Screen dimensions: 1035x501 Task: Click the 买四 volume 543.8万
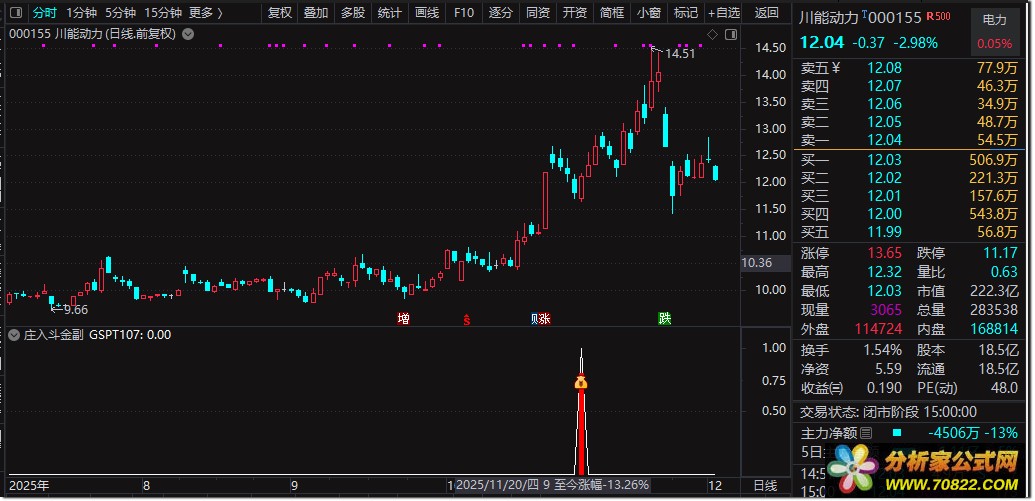point(993,214)
